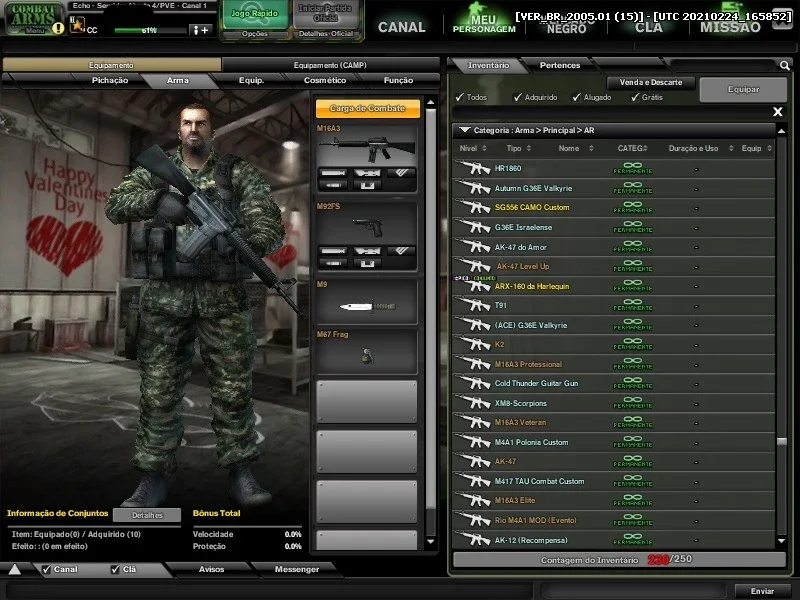Image resolution: width=800 pixels, height=600 pixels.
Task: Click the rifle icon for AK-12 (Recompensa)
Action: tap(473, 540)
